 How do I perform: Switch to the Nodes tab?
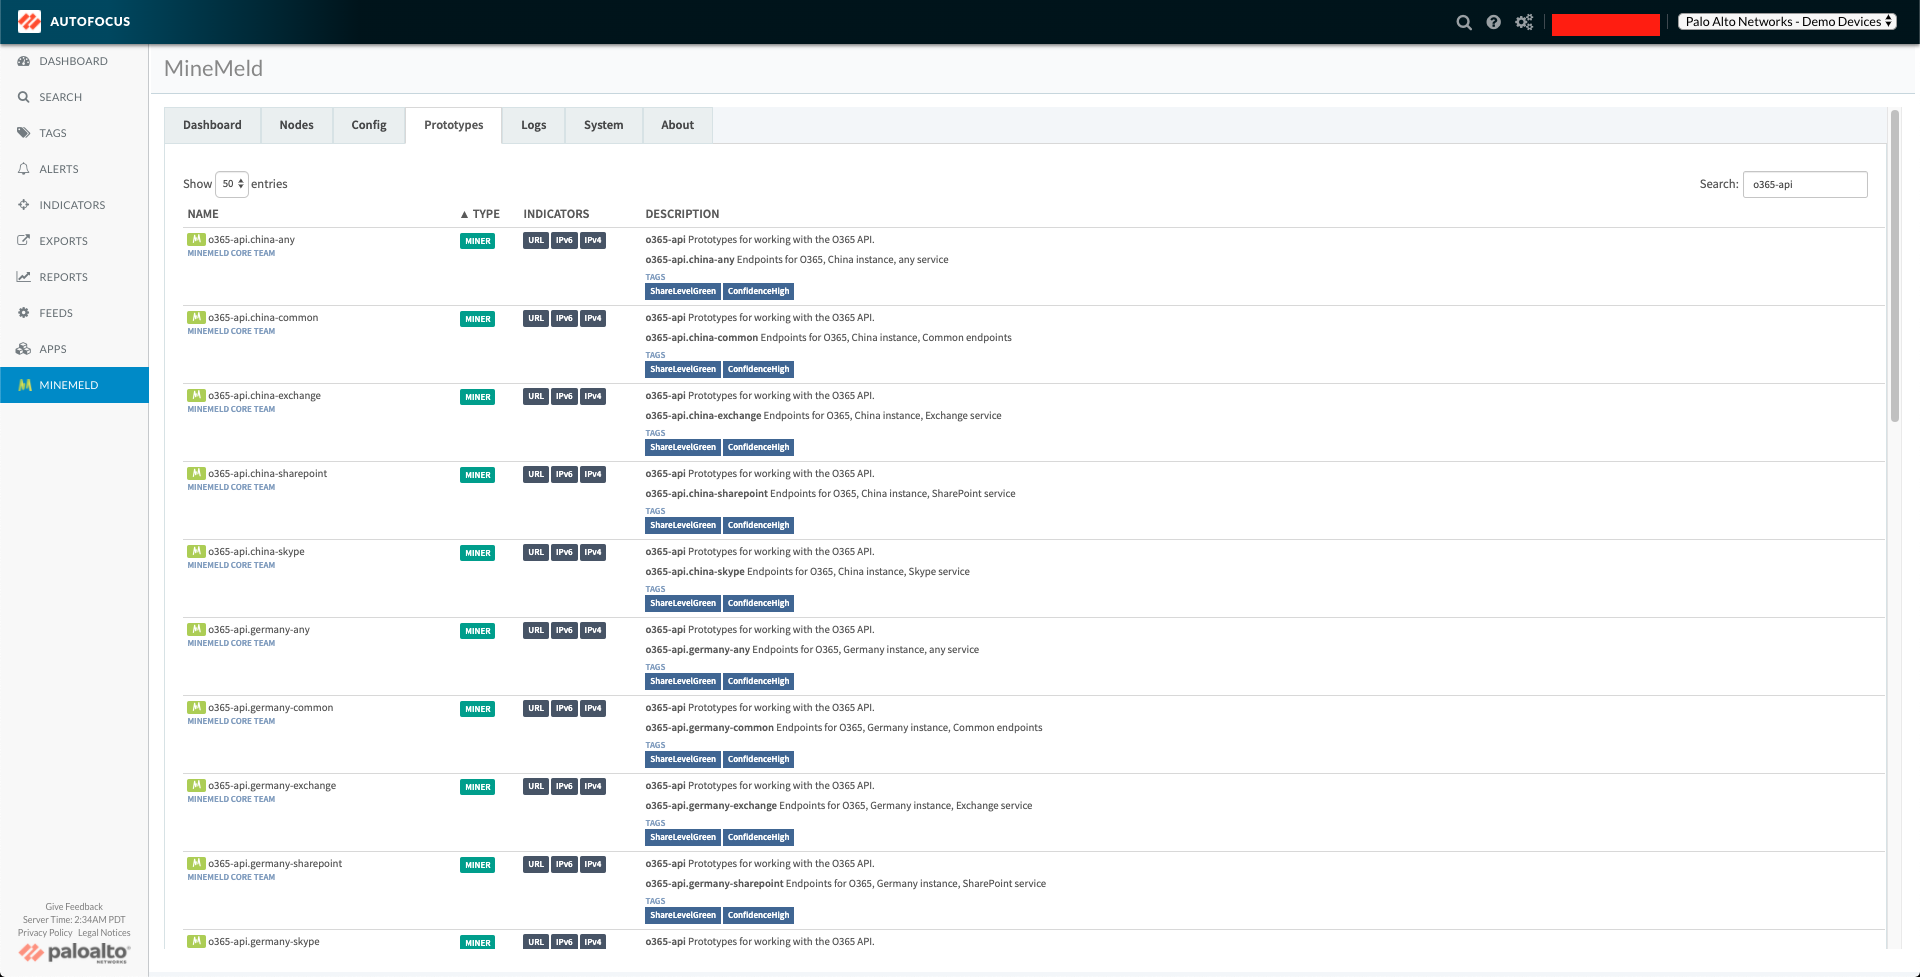pos(296,125)
